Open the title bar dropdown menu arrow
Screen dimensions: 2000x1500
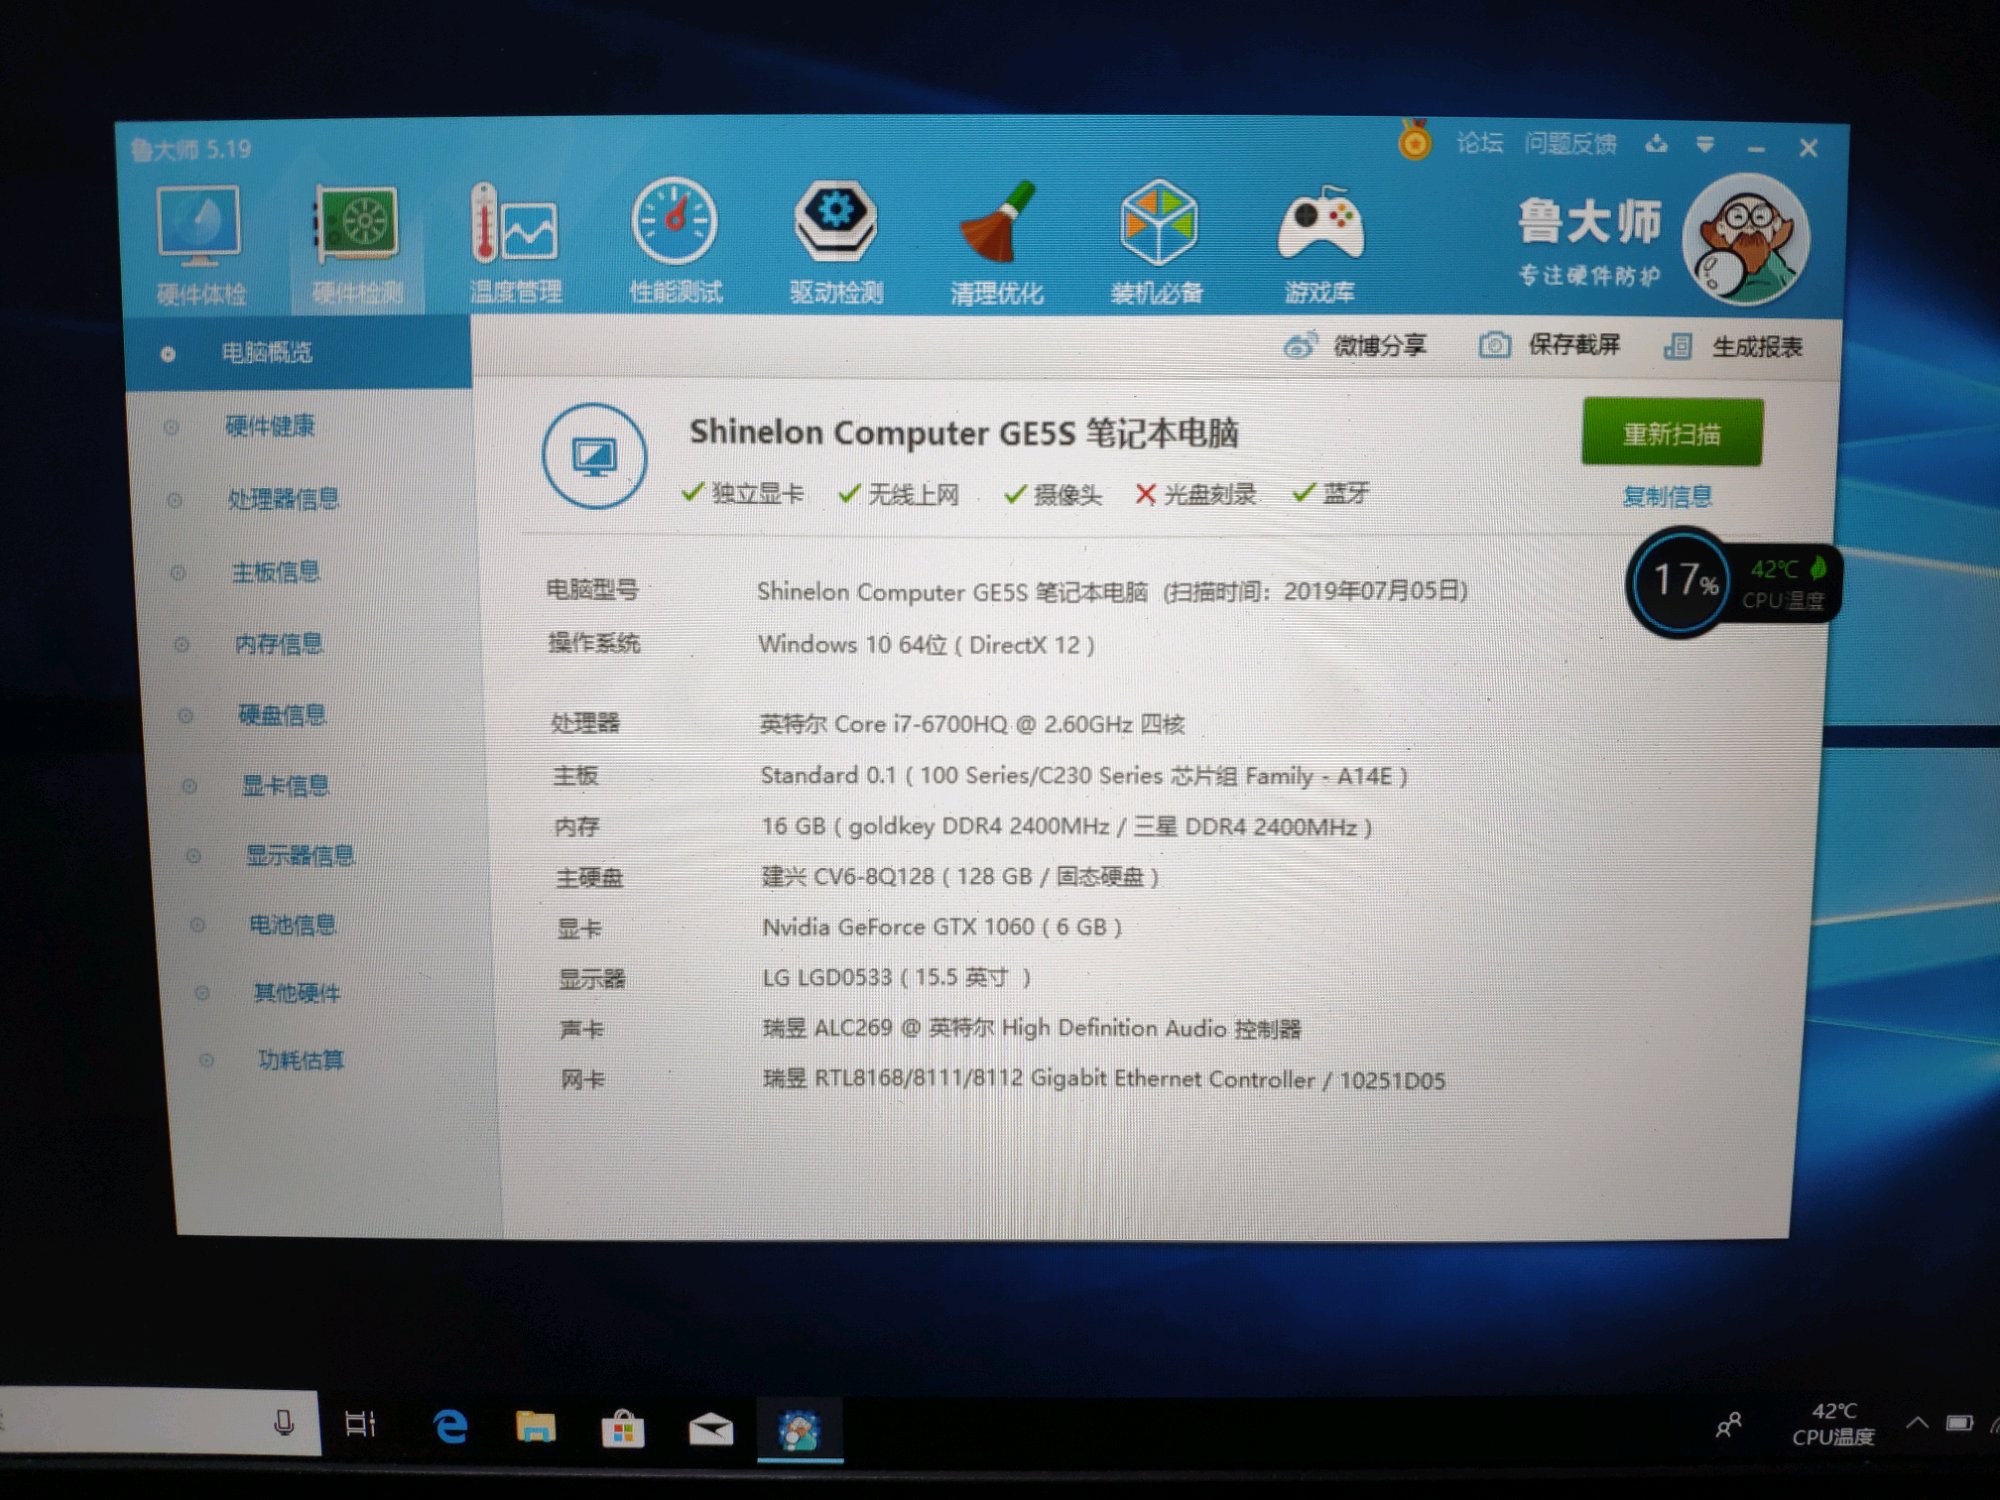pyautogui.click(x=1705, y=145)
